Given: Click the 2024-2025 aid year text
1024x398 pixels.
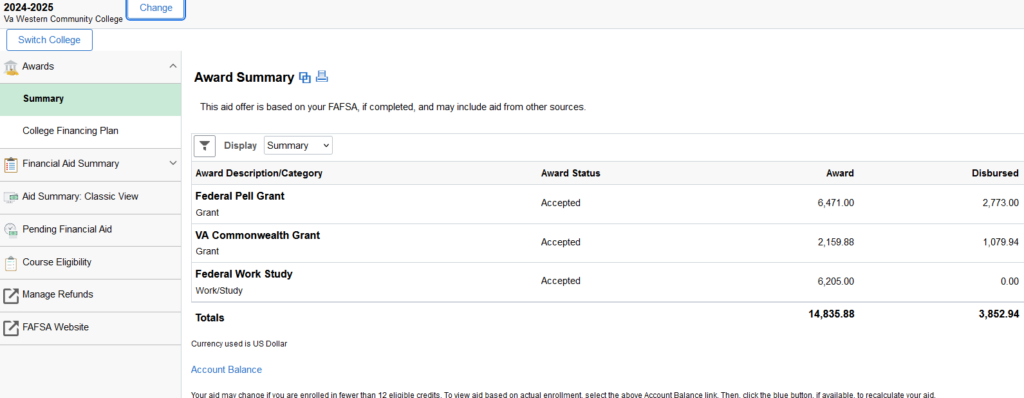Looking at the screenshot, I should pos(29,7).
